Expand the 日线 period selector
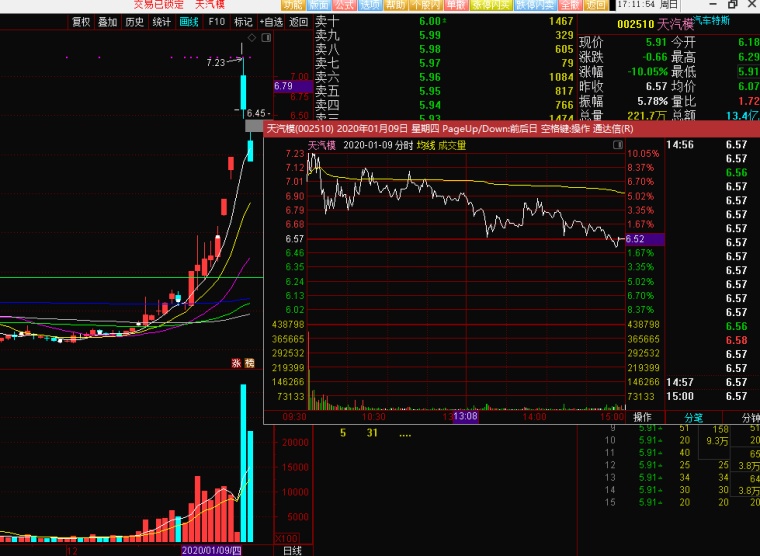This screenshot has height=556, width=760. (292, 550)
